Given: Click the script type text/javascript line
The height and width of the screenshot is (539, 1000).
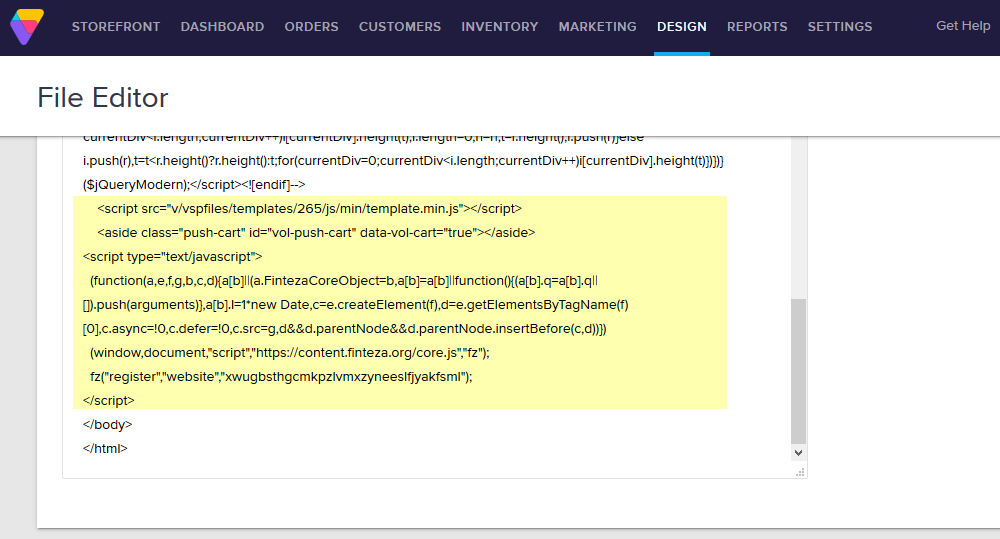Looking at the screenshot, I should coord(172,256).
